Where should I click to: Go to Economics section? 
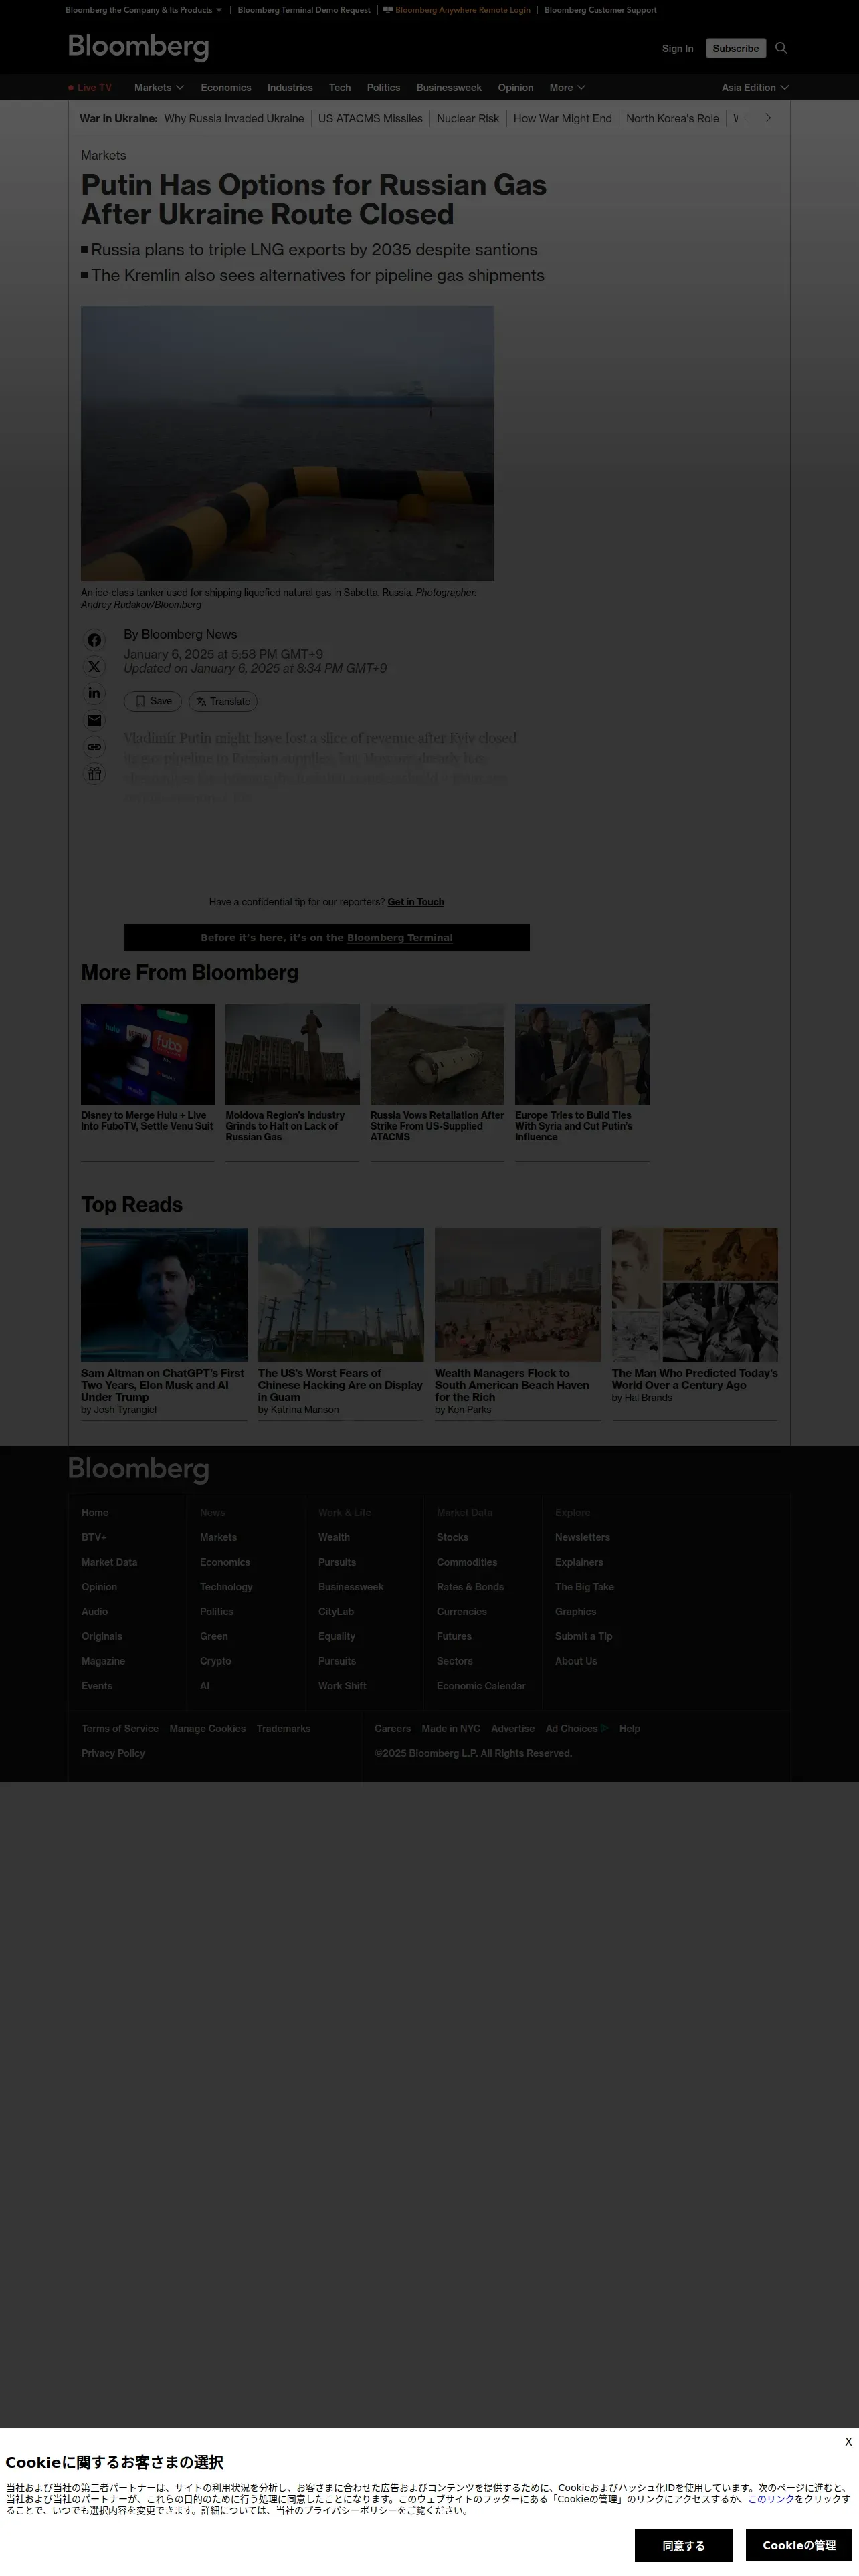(x=226, y=87)
